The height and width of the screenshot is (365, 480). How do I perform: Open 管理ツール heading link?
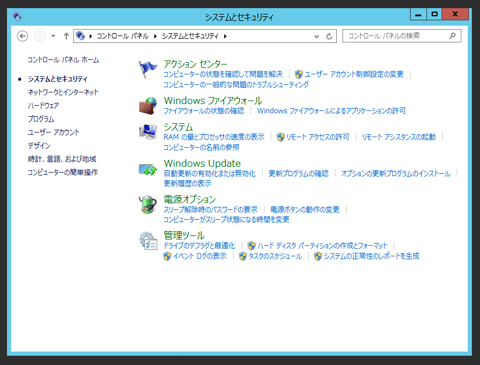pyautogui.click(x=184, y=235)
